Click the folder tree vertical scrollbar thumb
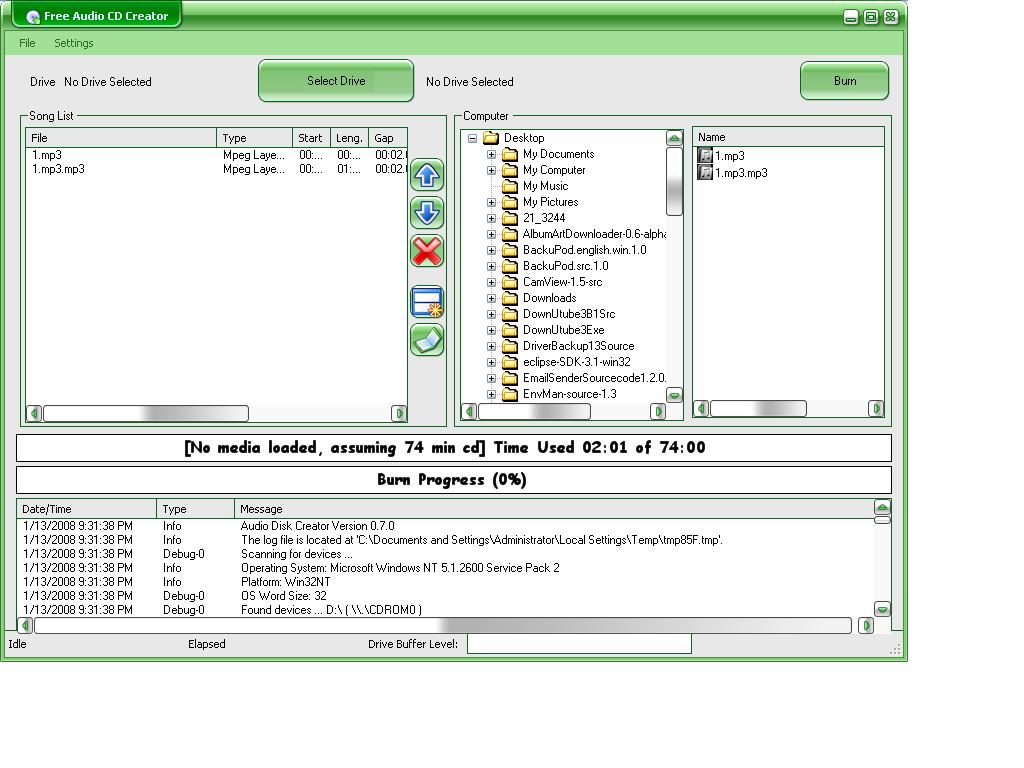 (x=674, y=181)
